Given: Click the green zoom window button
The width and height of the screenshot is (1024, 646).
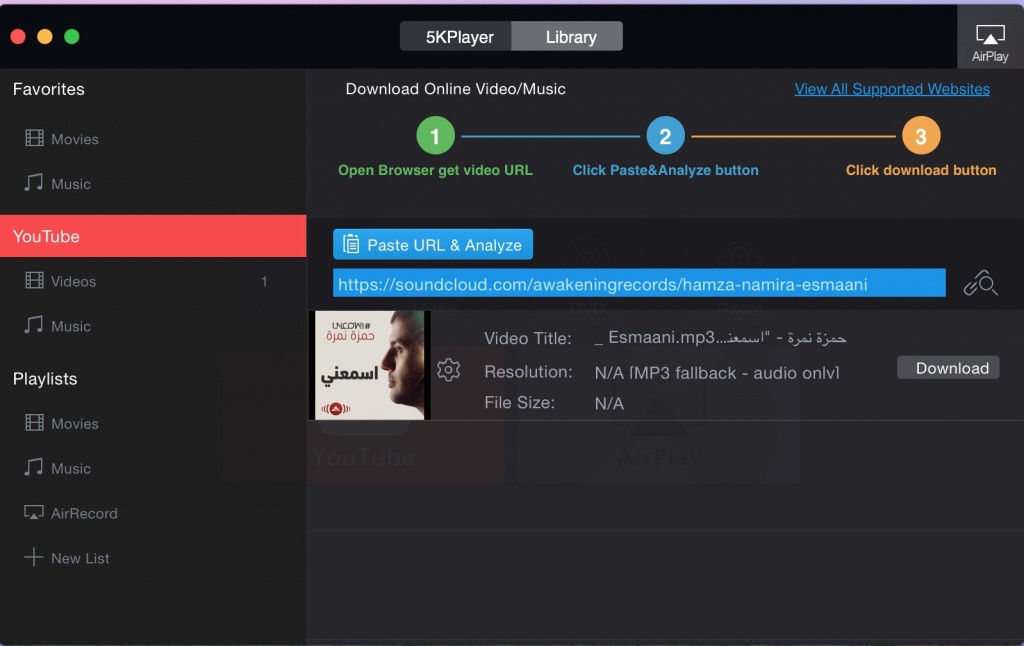Looking at the screenshot, I should (72, 37).
